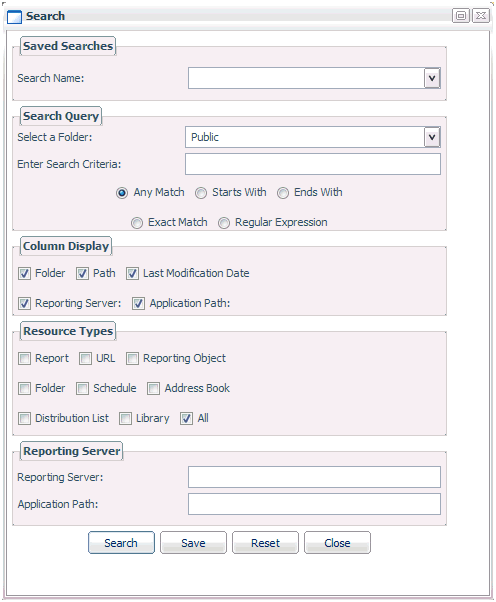Check the Distribution List resource type

tap(25, 418)
